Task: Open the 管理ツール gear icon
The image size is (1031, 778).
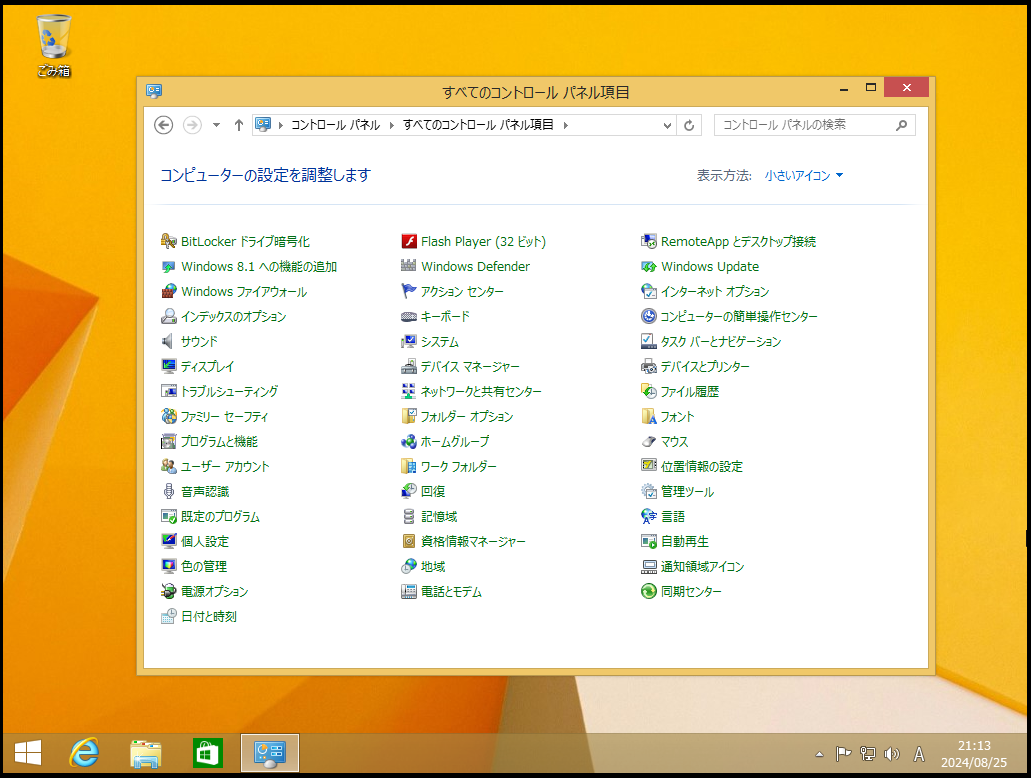Action: click(x=649, y=491)
